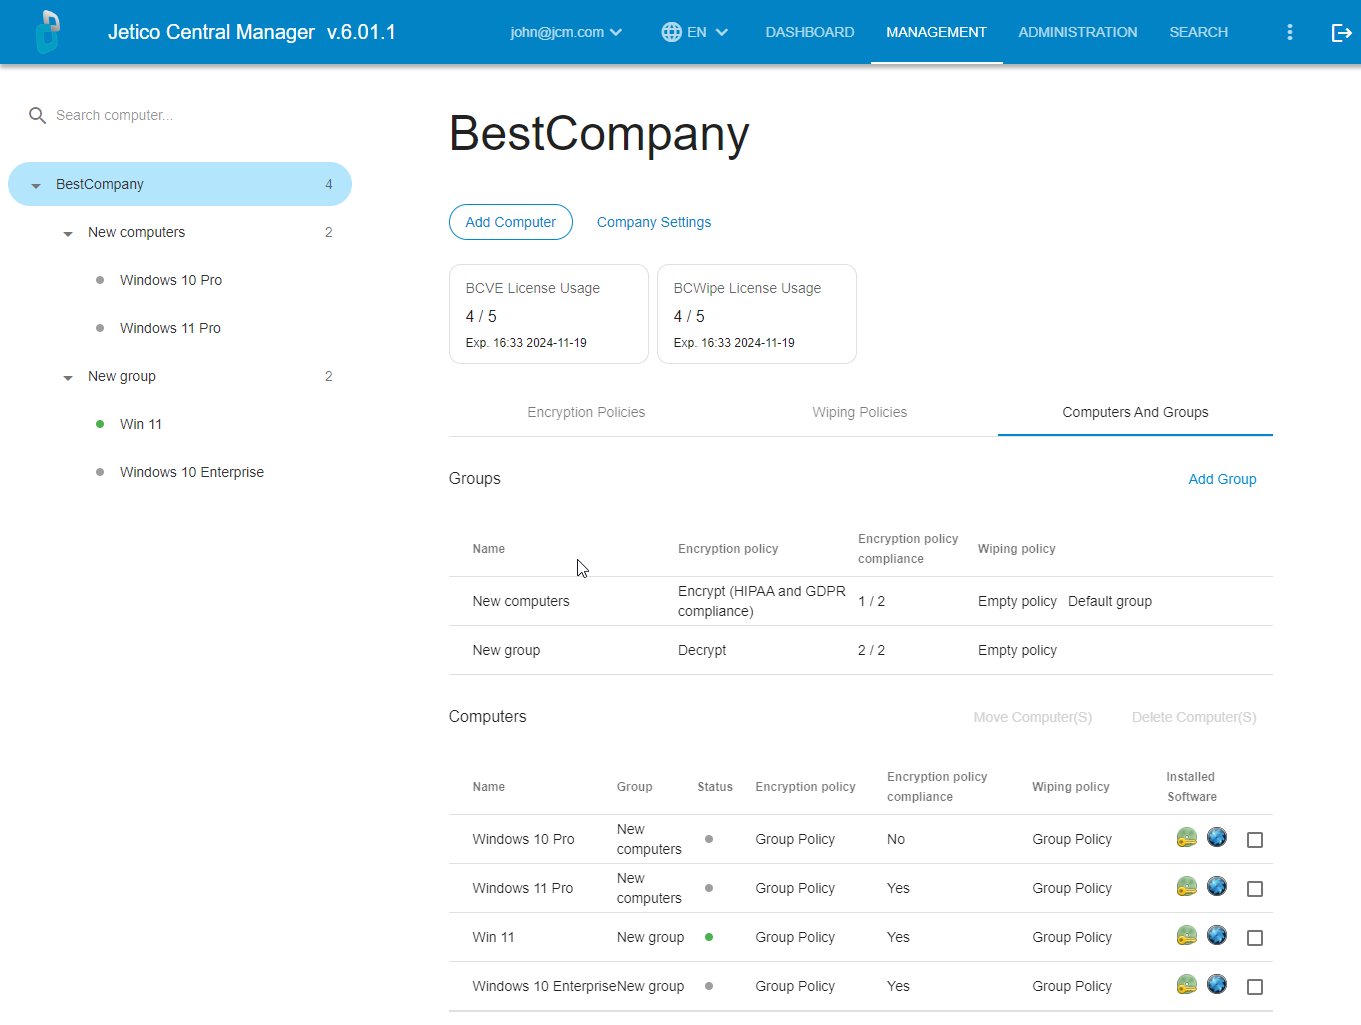Screen dimensions: 1361x1025
Task: Click BCWipe globe icon for Windows 11 Pro
Action: click(x=1217, y=886)
